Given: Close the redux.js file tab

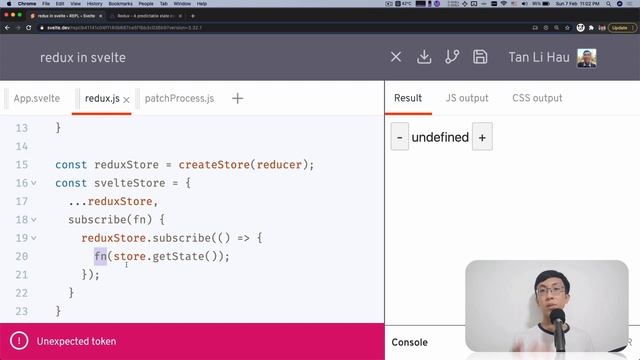Looking at the screenshot, I should click(127, 100).
